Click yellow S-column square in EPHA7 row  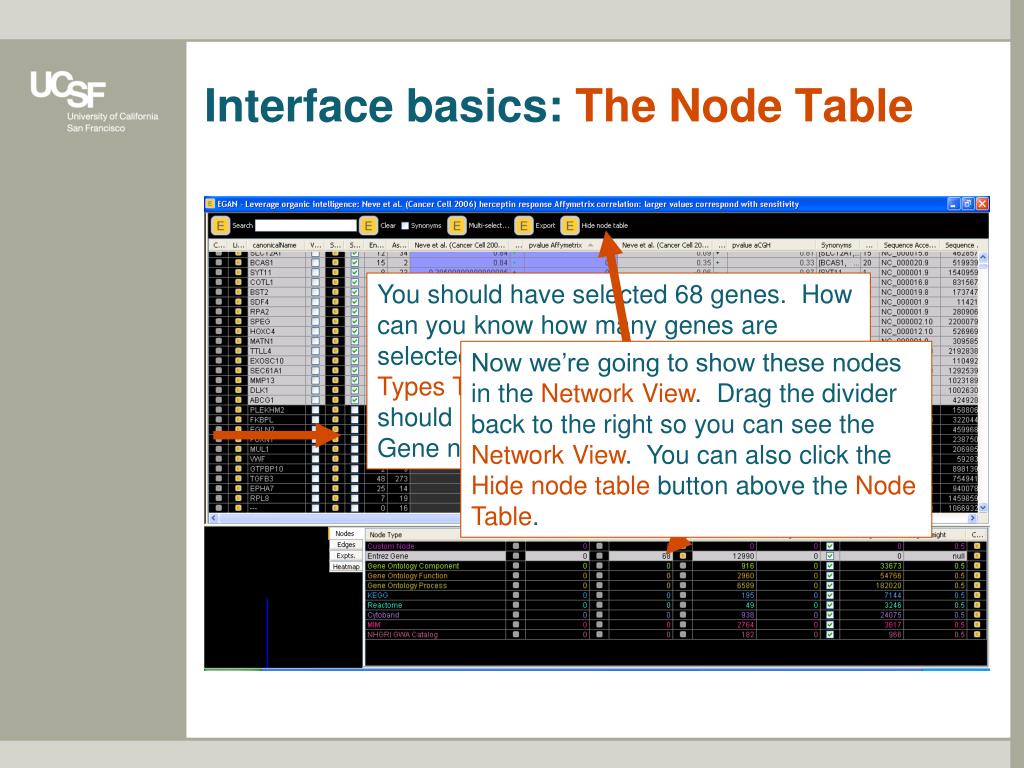[x=336, y=488]
